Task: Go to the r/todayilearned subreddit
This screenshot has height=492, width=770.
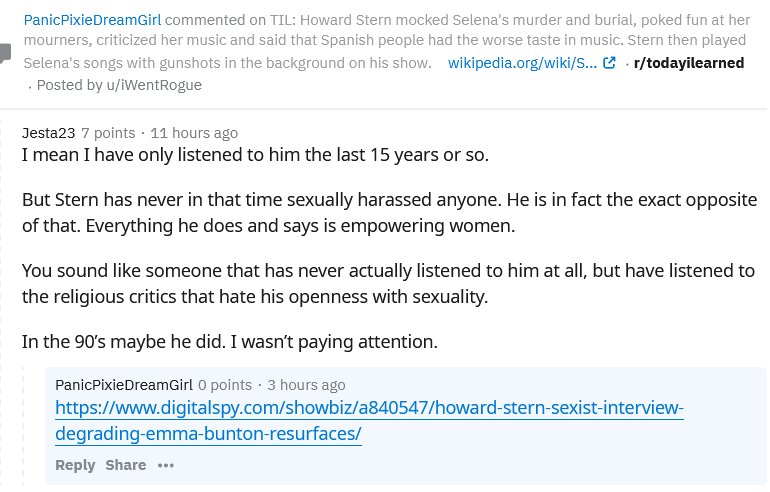Action: click(689, 63)
